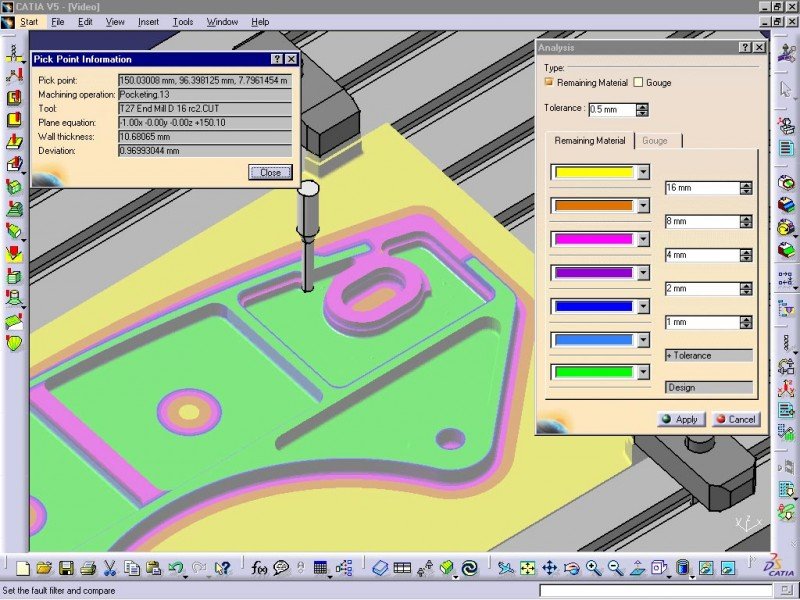The width and height of the screenshot is (800, 600).
Task: Close the Pick Point Information dialog
Action: [x=270, y=172]
